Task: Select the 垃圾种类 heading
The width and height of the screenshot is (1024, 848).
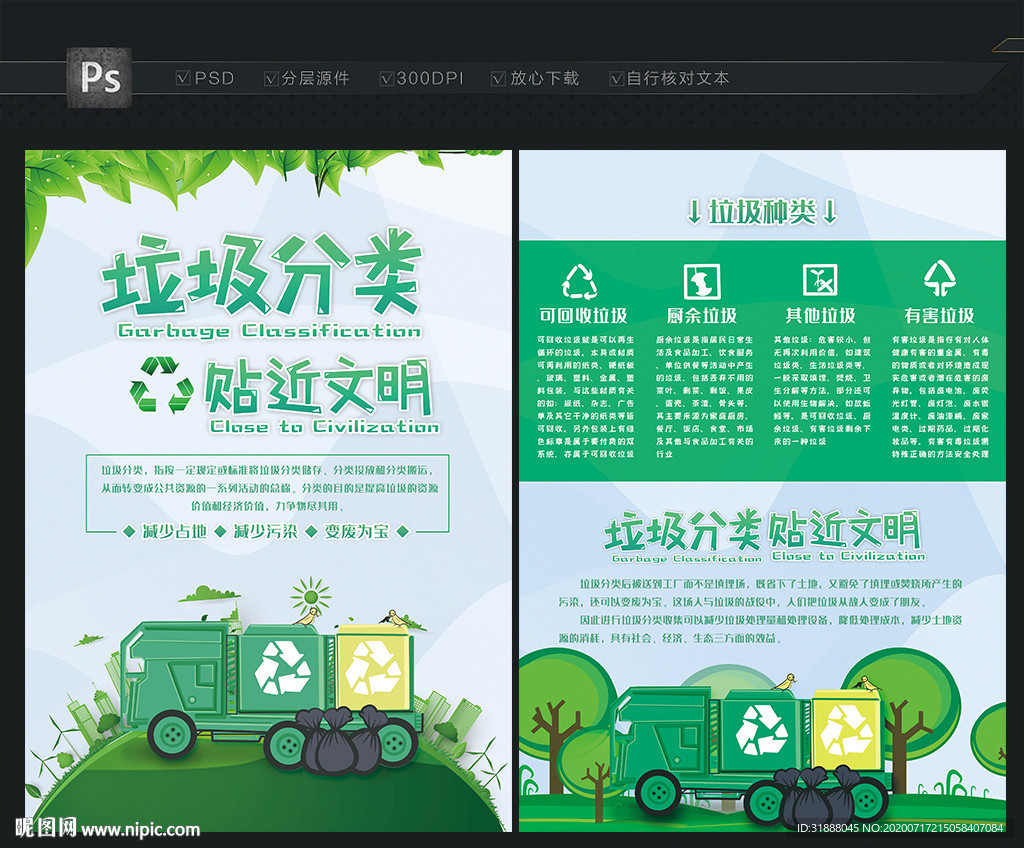Action: pos(762,212)
